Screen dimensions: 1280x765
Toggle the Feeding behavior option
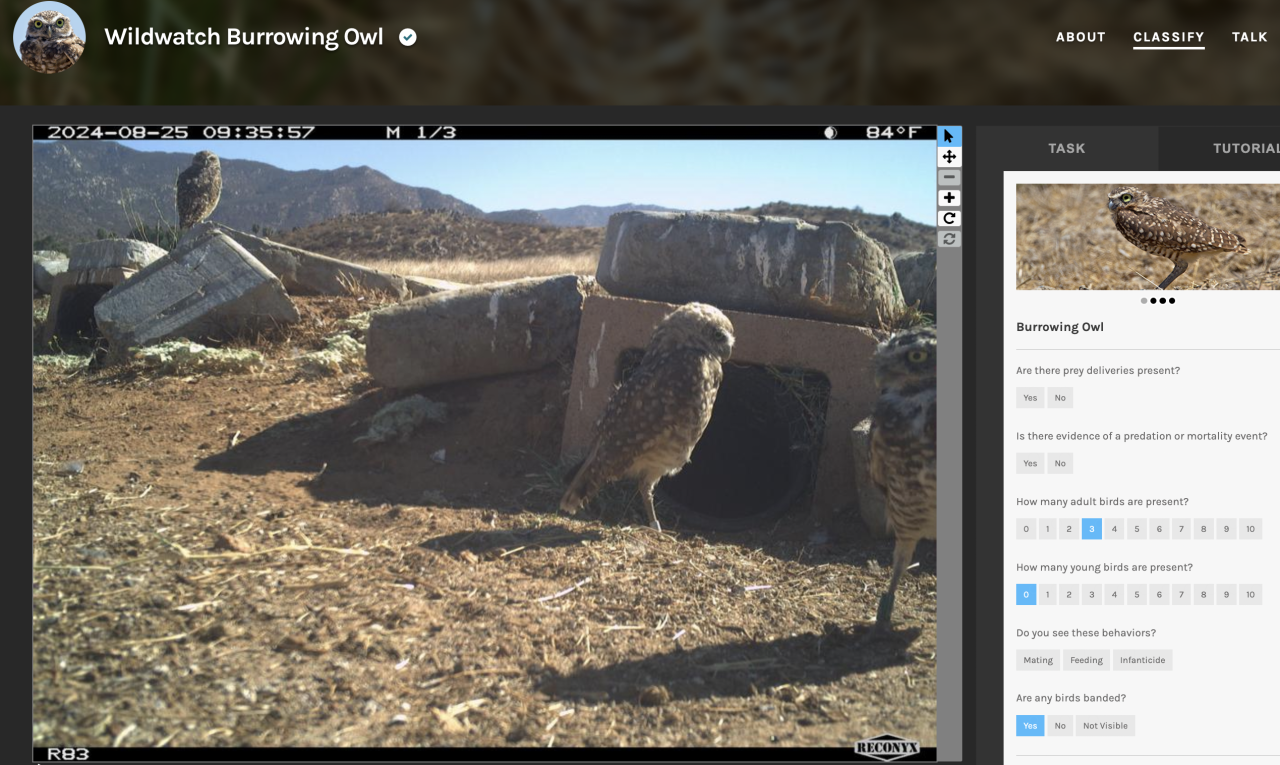pyautogui.click(x=1086, y=660)
